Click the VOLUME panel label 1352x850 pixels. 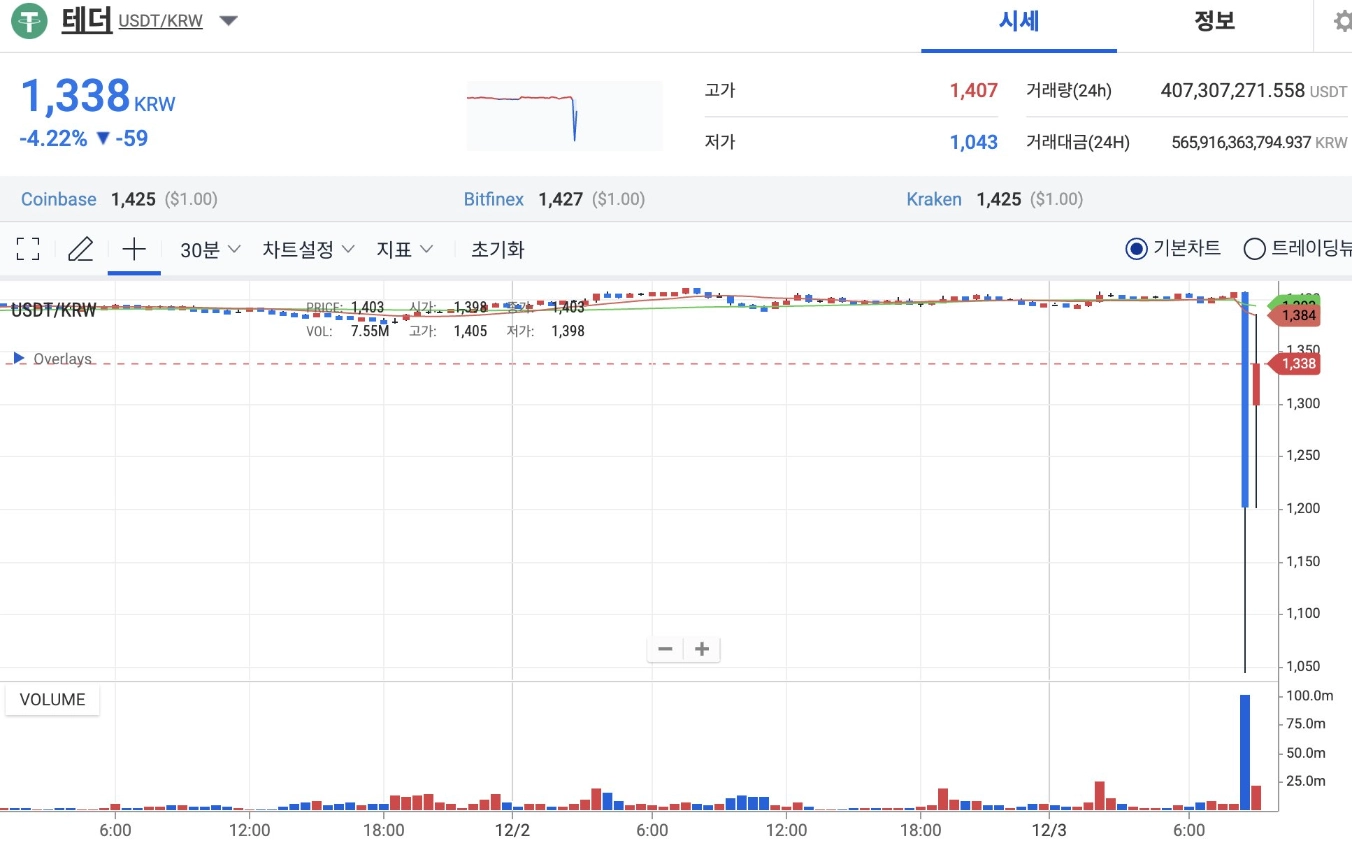[x=53, y=700]
